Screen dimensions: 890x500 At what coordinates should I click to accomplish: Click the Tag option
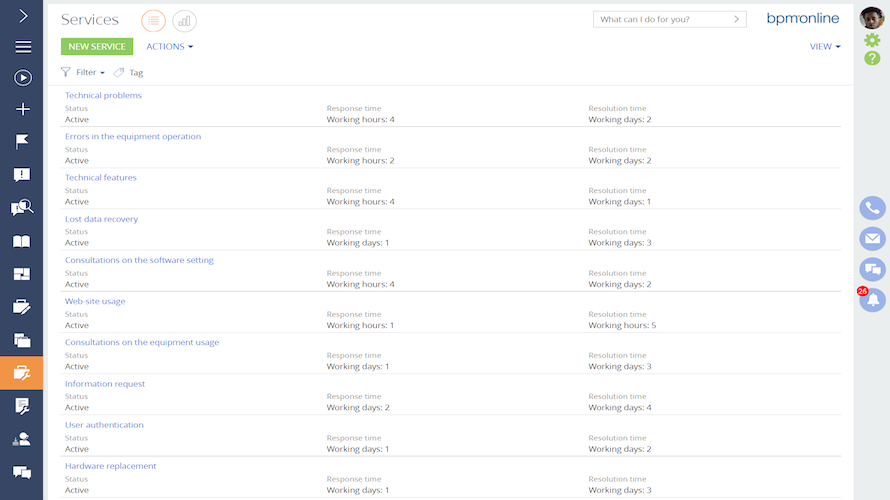[129, 72]
